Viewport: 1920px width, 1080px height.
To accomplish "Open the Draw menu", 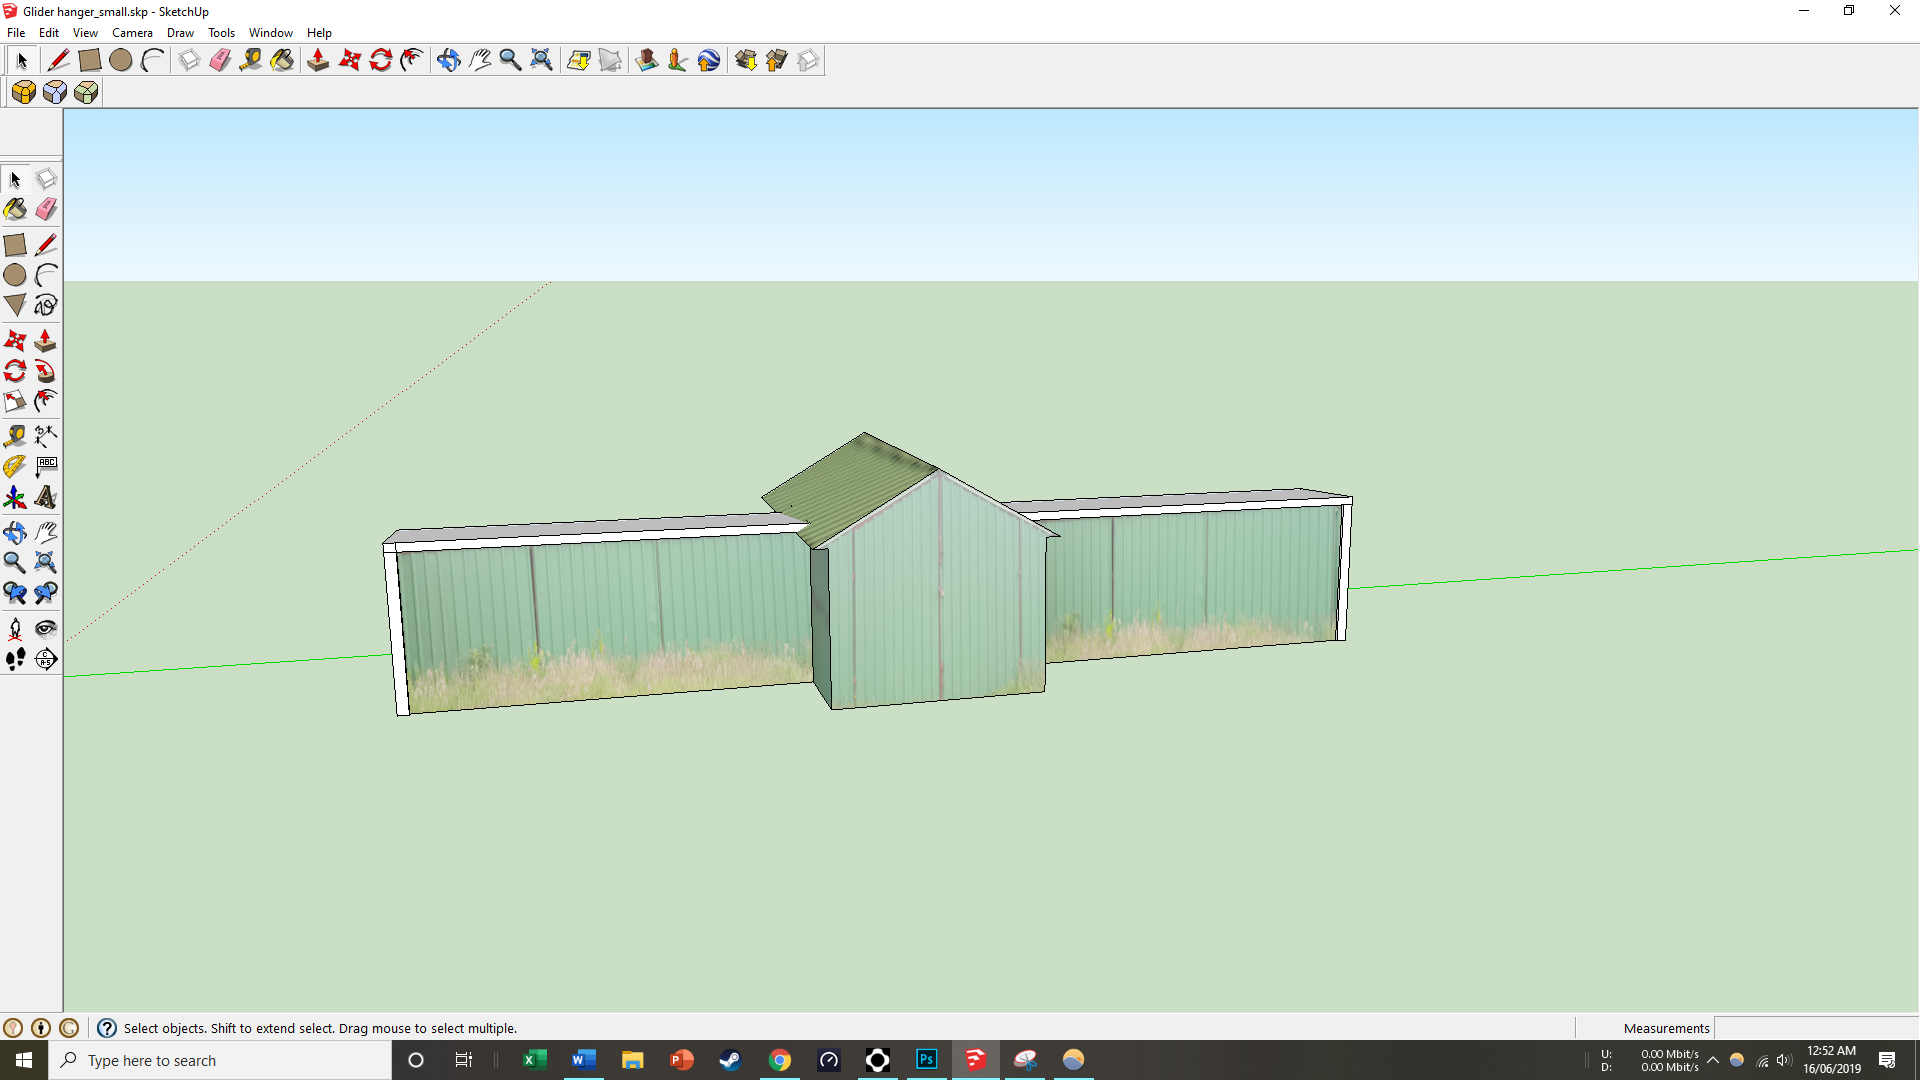I will 180,33.
